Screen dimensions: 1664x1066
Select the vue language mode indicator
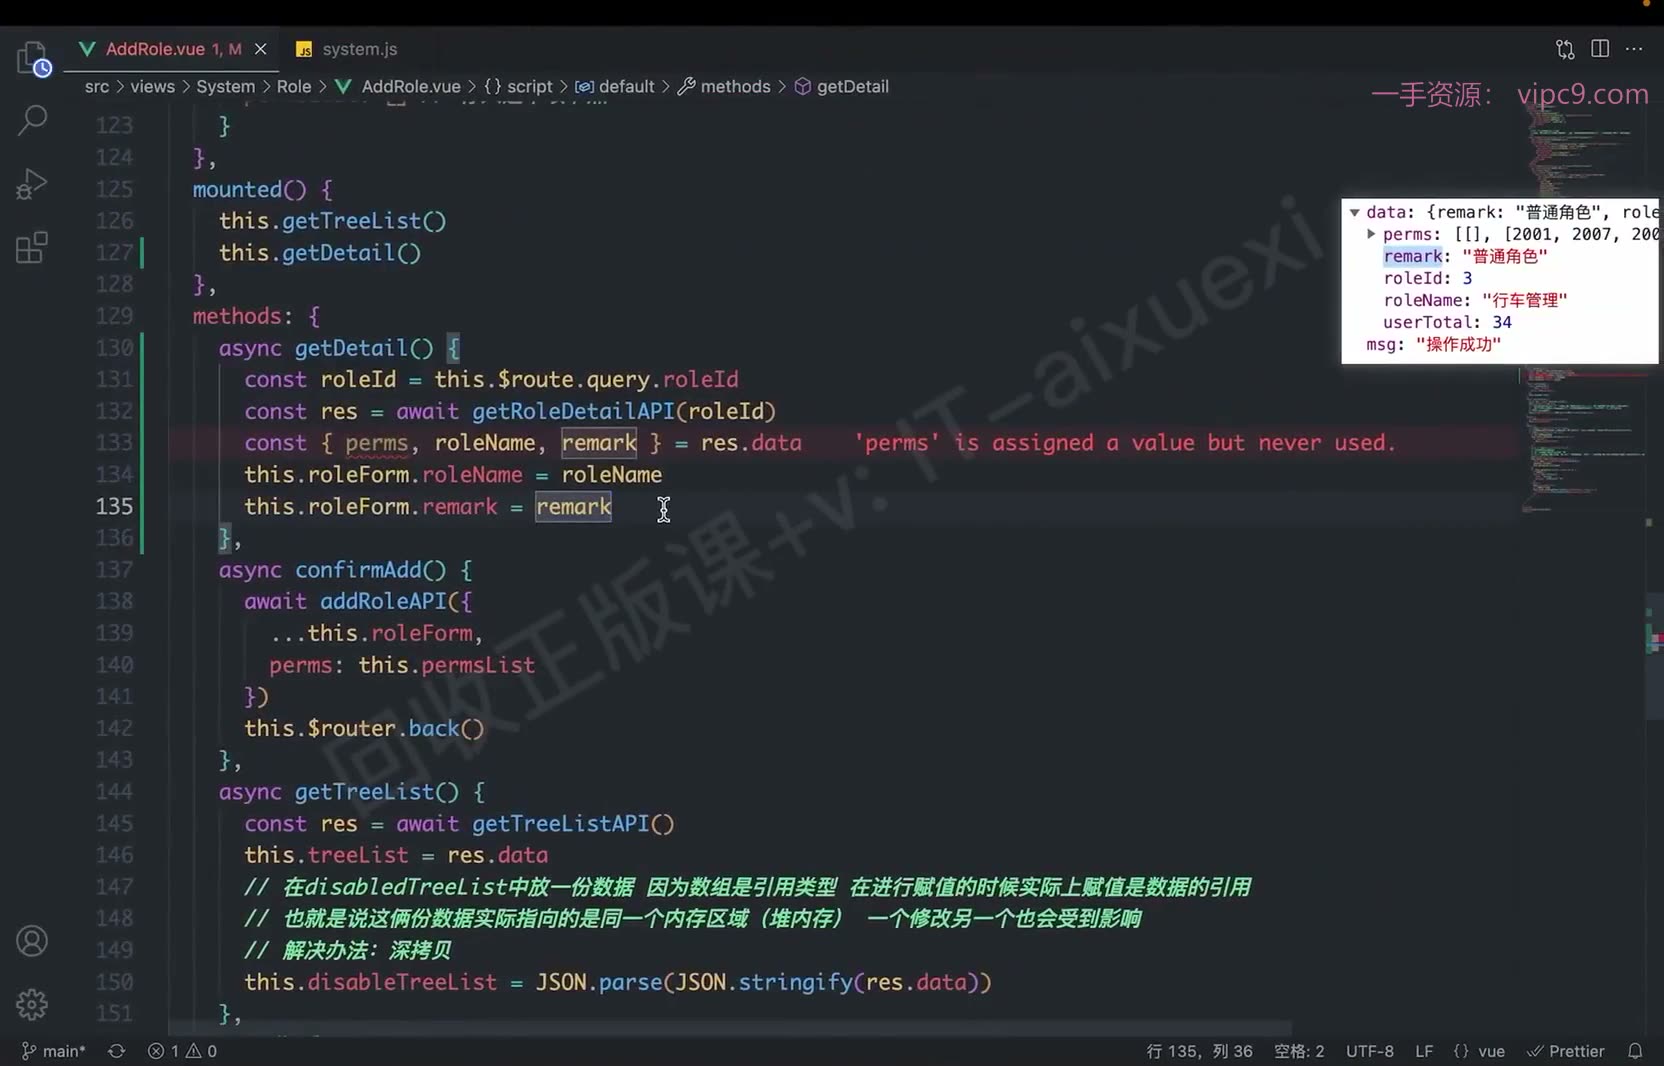click(1479, 1051)
